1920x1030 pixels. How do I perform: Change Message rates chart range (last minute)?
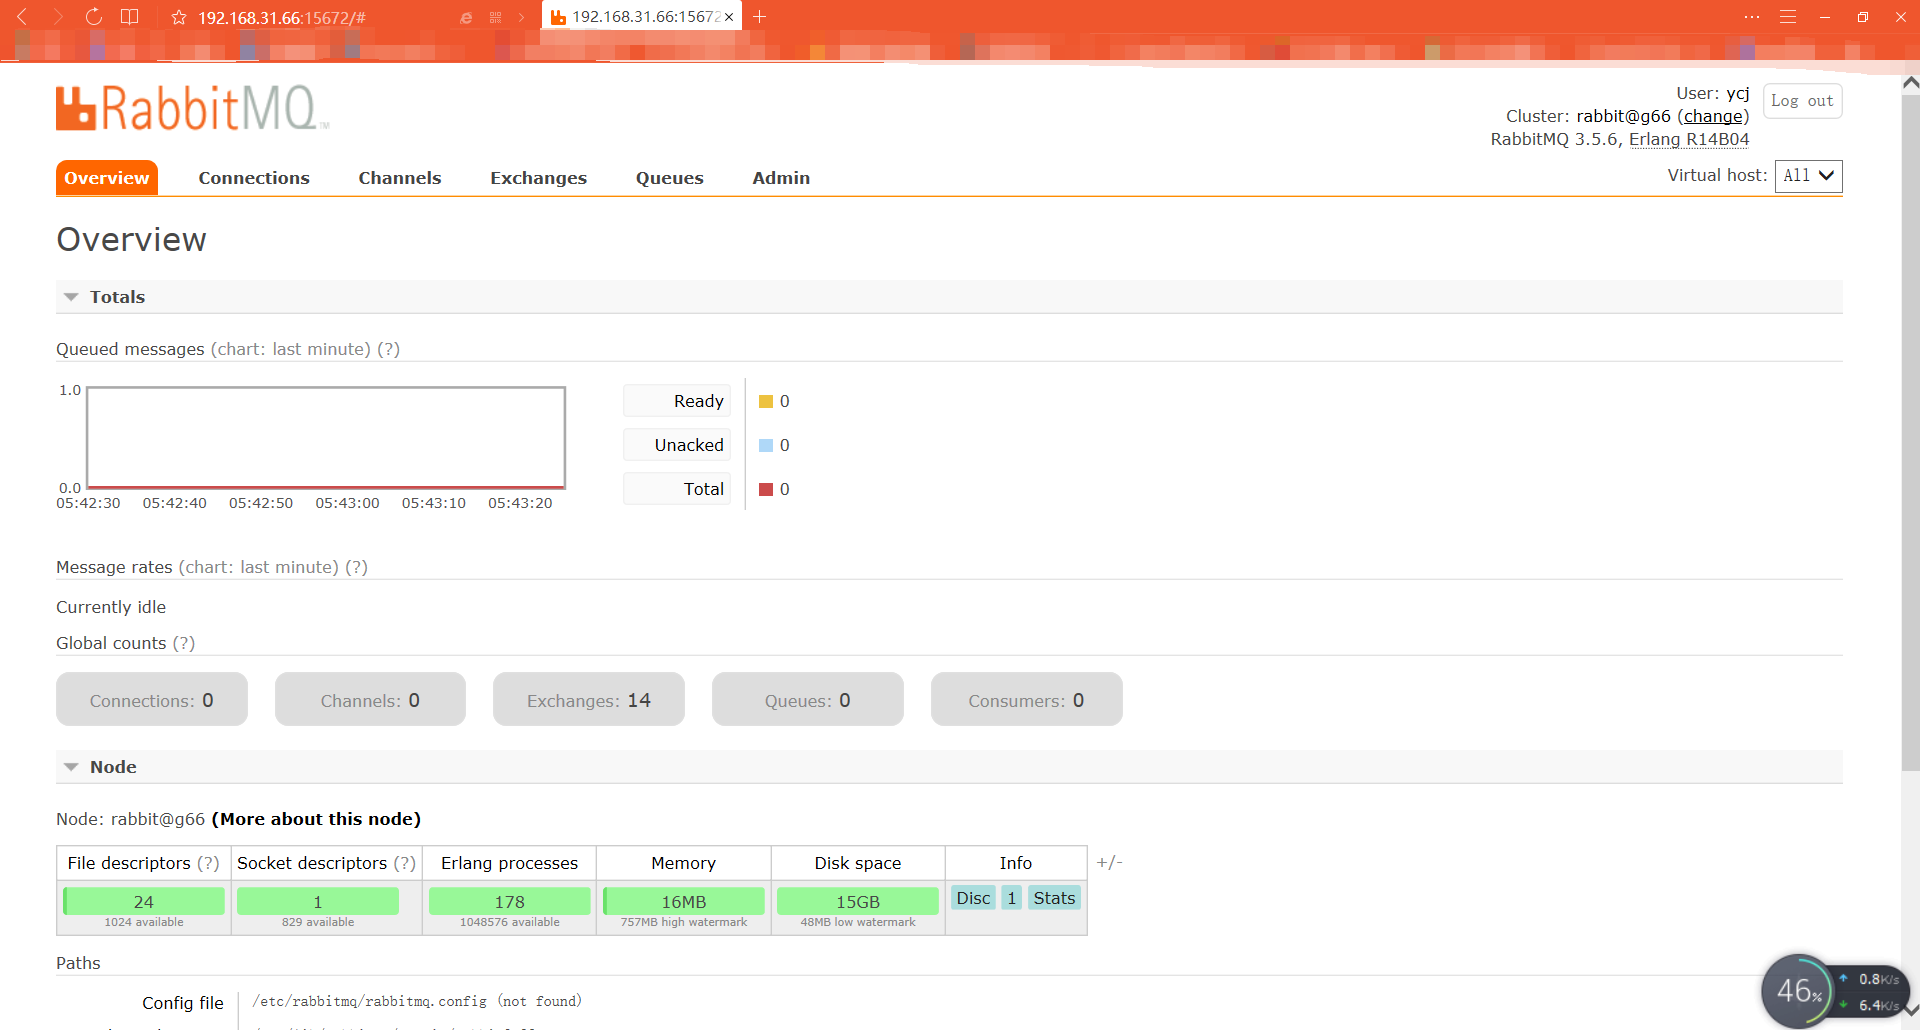coord(258,567)
